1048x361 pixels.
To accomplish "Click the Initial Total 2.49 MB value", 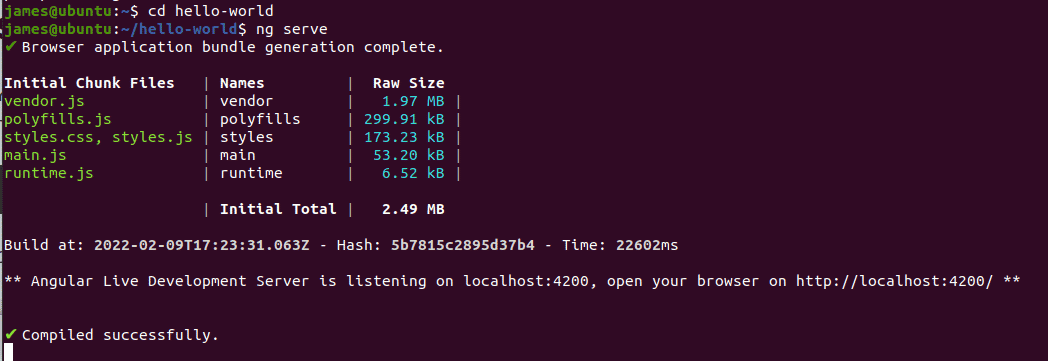I will [x=413, y=209].
